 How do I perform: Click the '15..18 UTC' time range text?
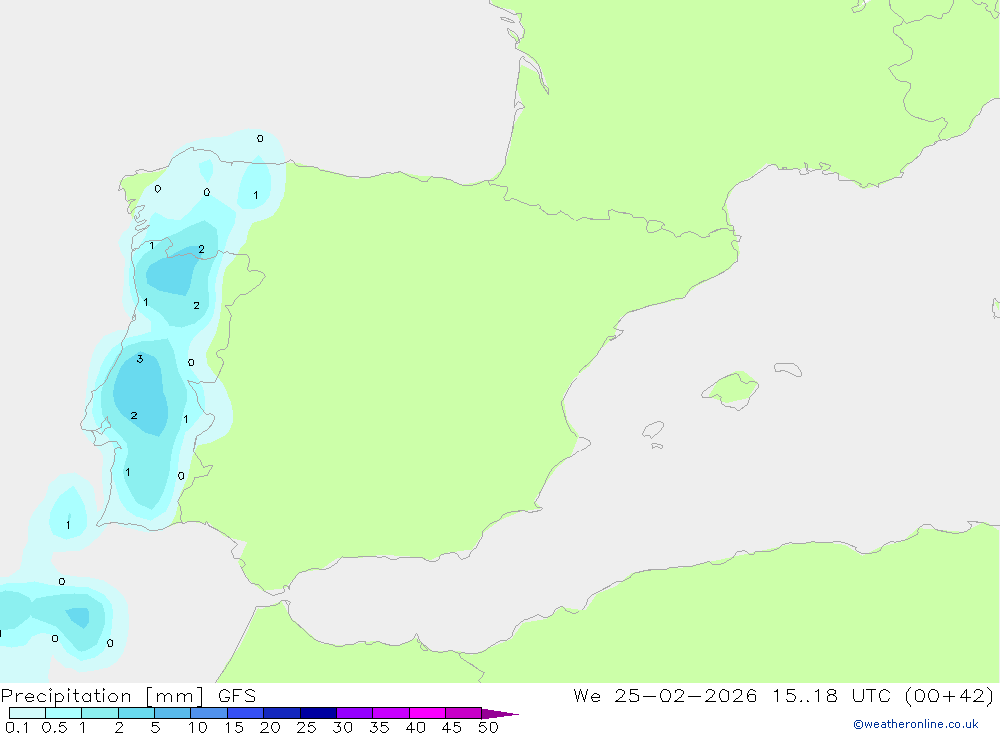pos(832,695)
